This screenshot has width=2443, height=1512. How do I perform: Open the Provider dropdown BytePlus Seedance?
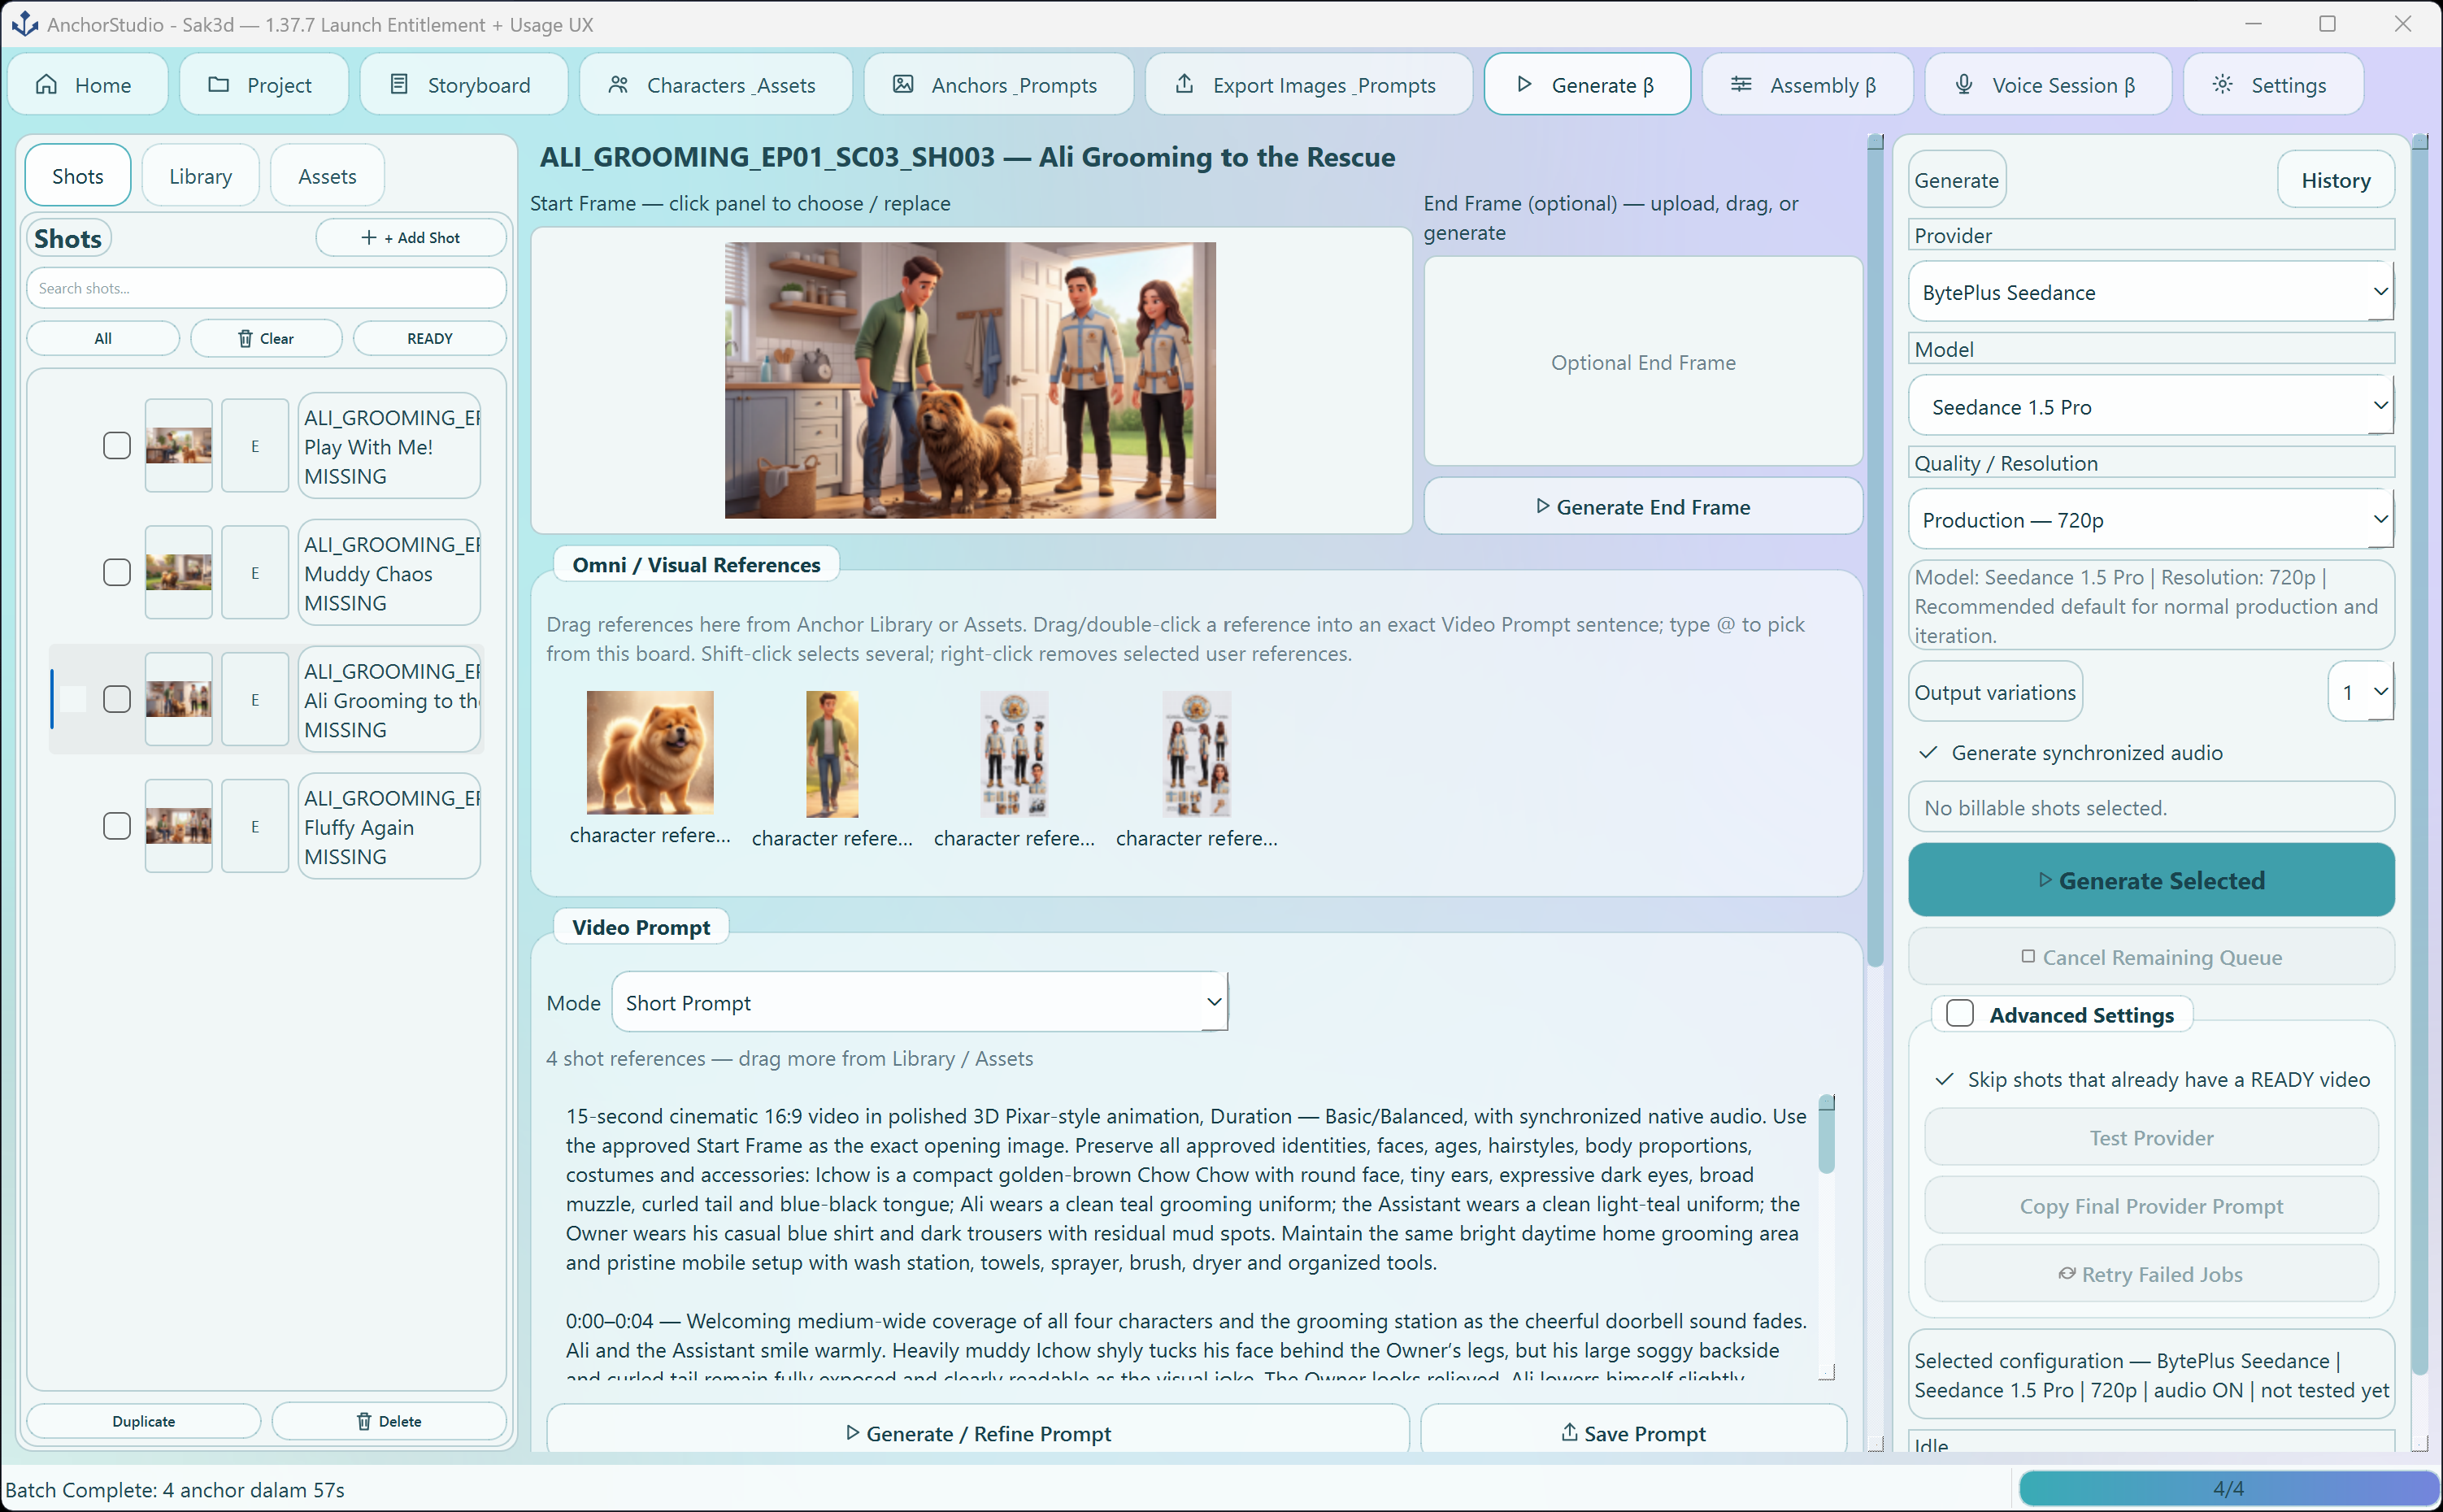[2151, 292]
